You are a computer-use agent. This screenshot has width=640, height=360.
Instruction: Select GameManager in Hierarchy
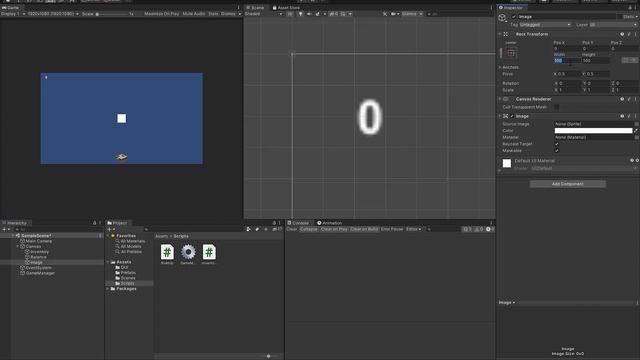click(40, 273)
